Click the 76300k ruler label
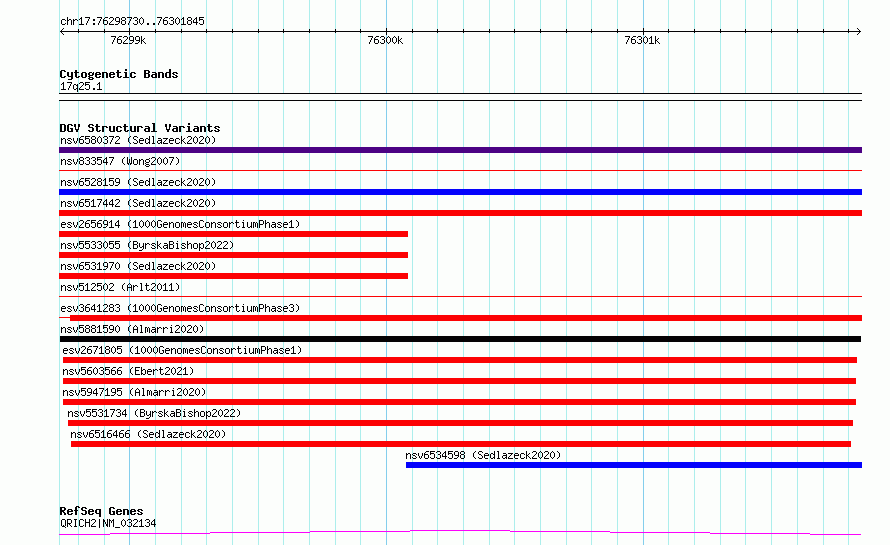 pos(385,40)
